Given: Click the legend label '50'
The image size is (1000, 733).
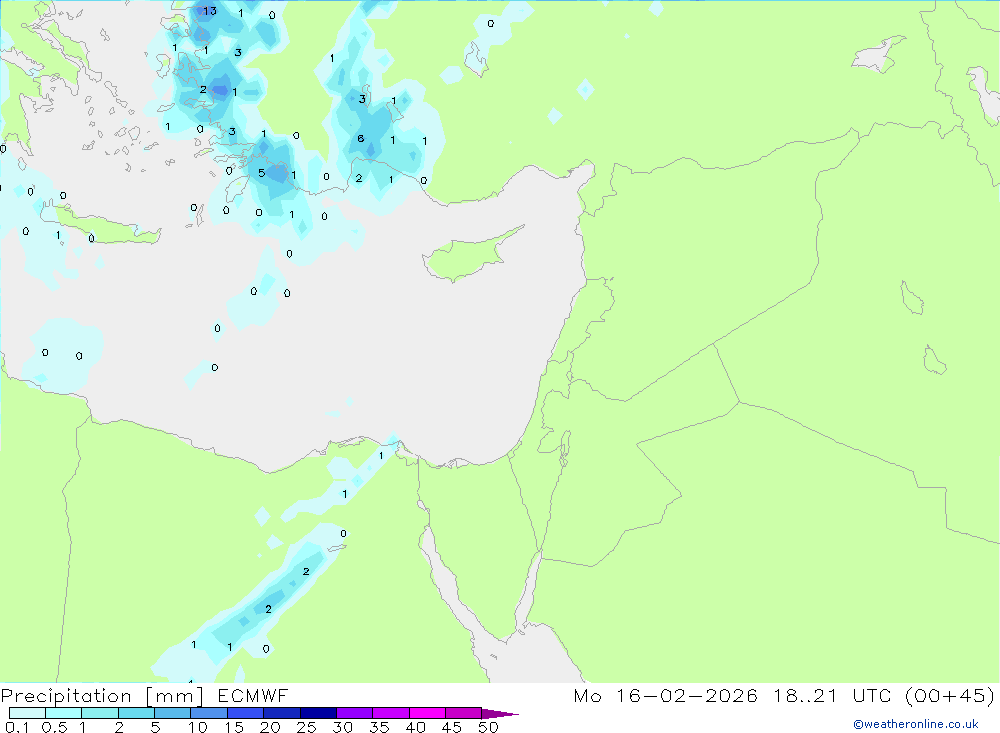Looking at the screenshot, I should pos(488,727).
